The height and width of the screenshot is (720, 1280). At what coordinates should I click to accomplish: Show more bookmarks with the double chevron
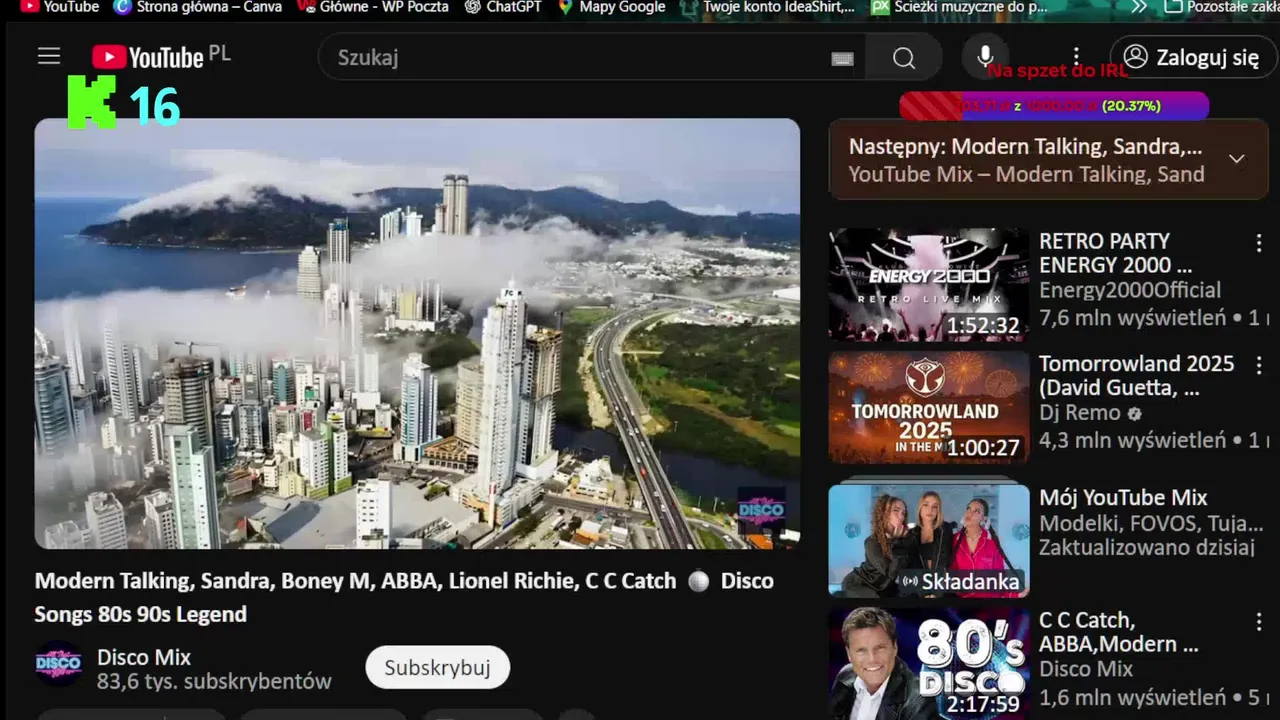tap(1139, 7)
